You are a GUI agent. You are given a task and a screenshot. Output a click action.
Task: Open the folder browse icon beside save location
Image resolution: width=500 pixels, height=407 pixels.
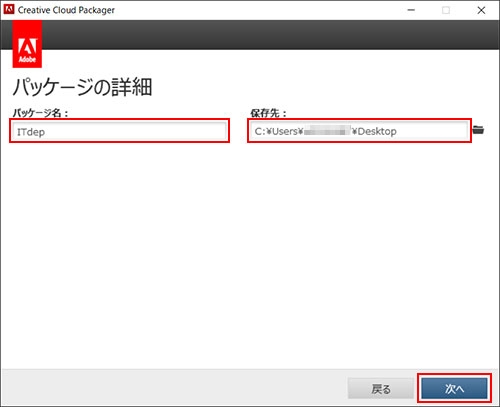[479, 130]
